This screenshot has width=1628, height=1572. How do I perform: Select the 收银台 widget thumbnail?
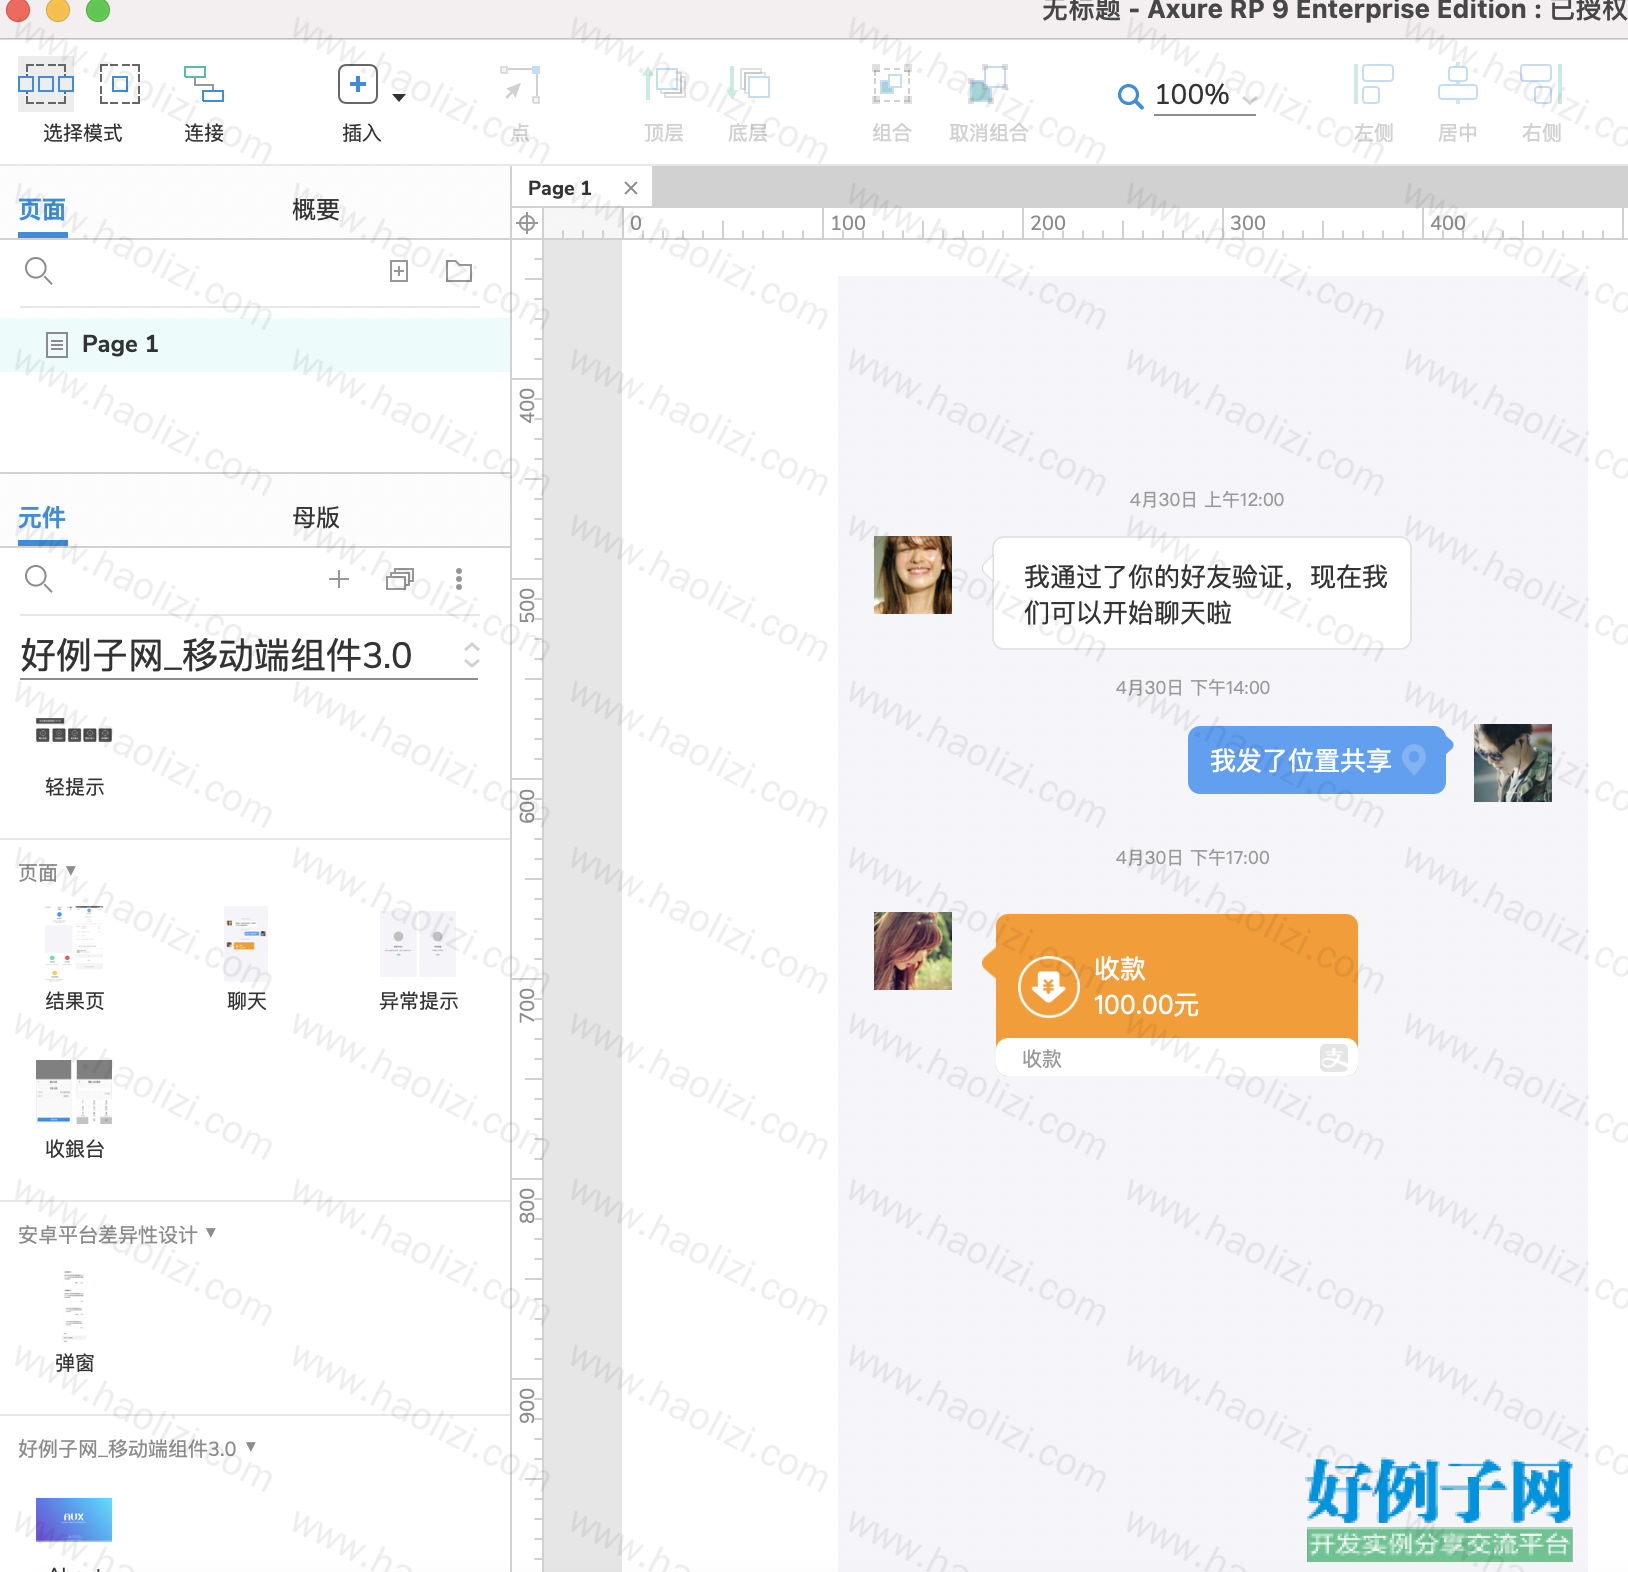click(x=74, y=1092)
